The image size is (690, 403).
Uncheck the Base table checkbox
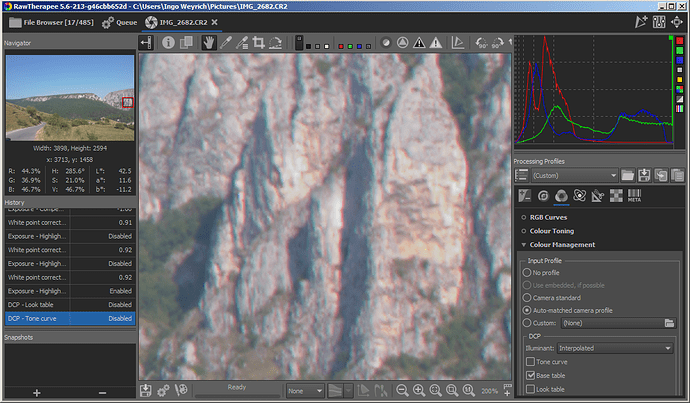click(x=529, y=374)
